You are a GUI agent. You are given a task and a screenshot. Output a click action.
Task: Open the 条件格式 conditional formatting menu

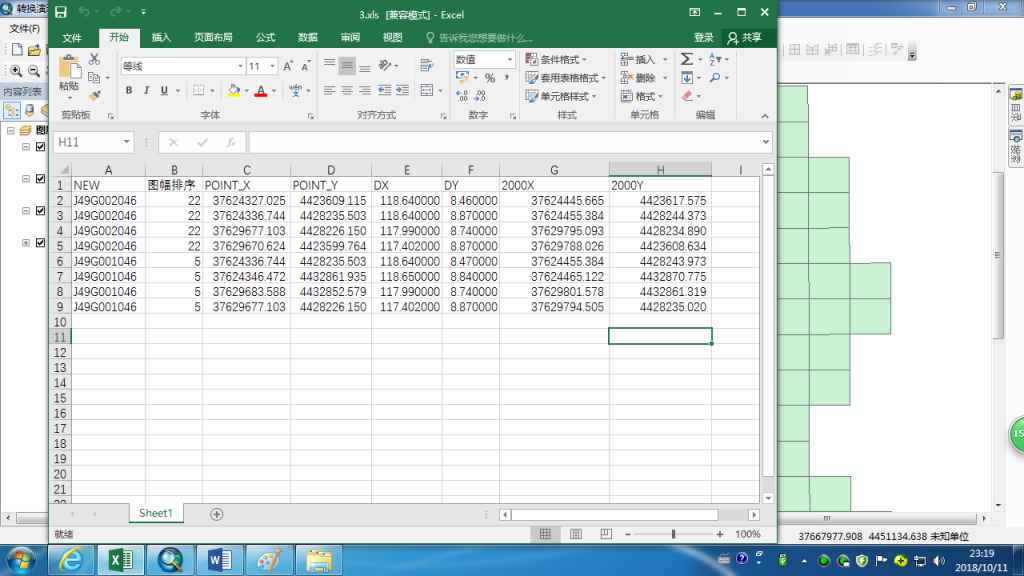pos(557,59)
